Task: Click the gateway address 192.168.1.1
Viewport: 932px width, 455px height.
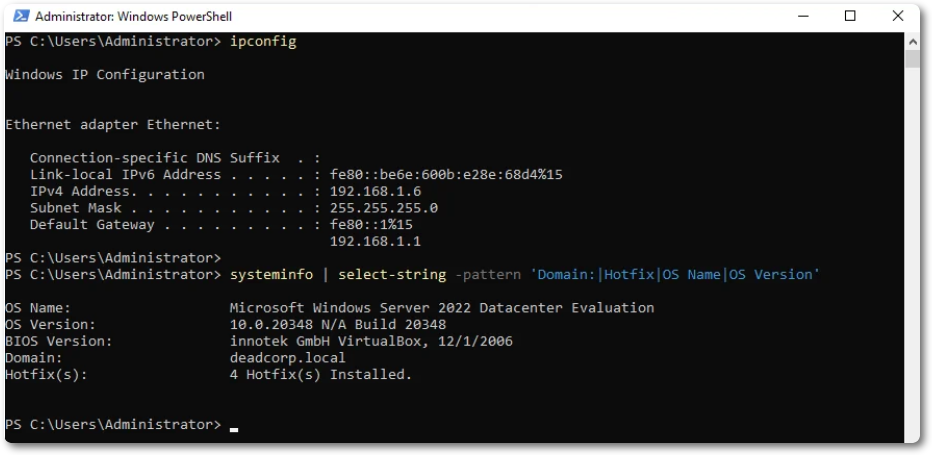Action: (x=376, y=241)
